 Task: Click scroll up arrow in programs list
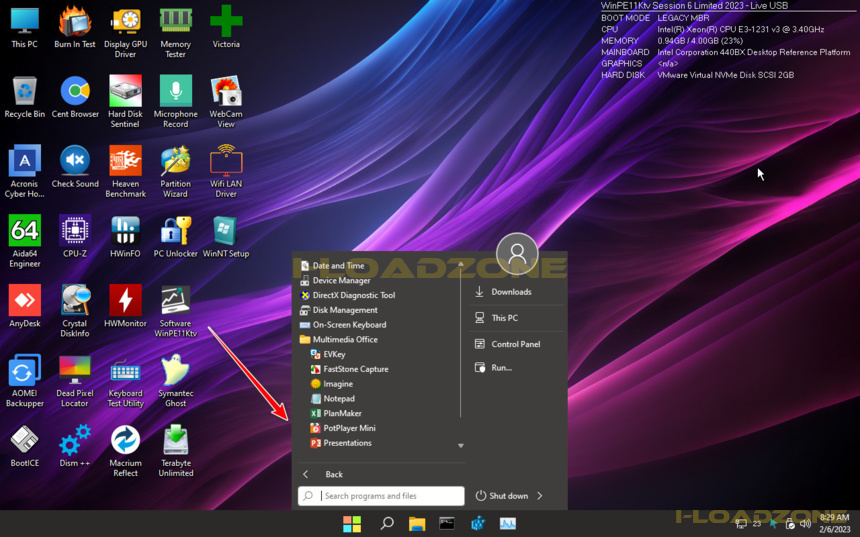(461, 263)
